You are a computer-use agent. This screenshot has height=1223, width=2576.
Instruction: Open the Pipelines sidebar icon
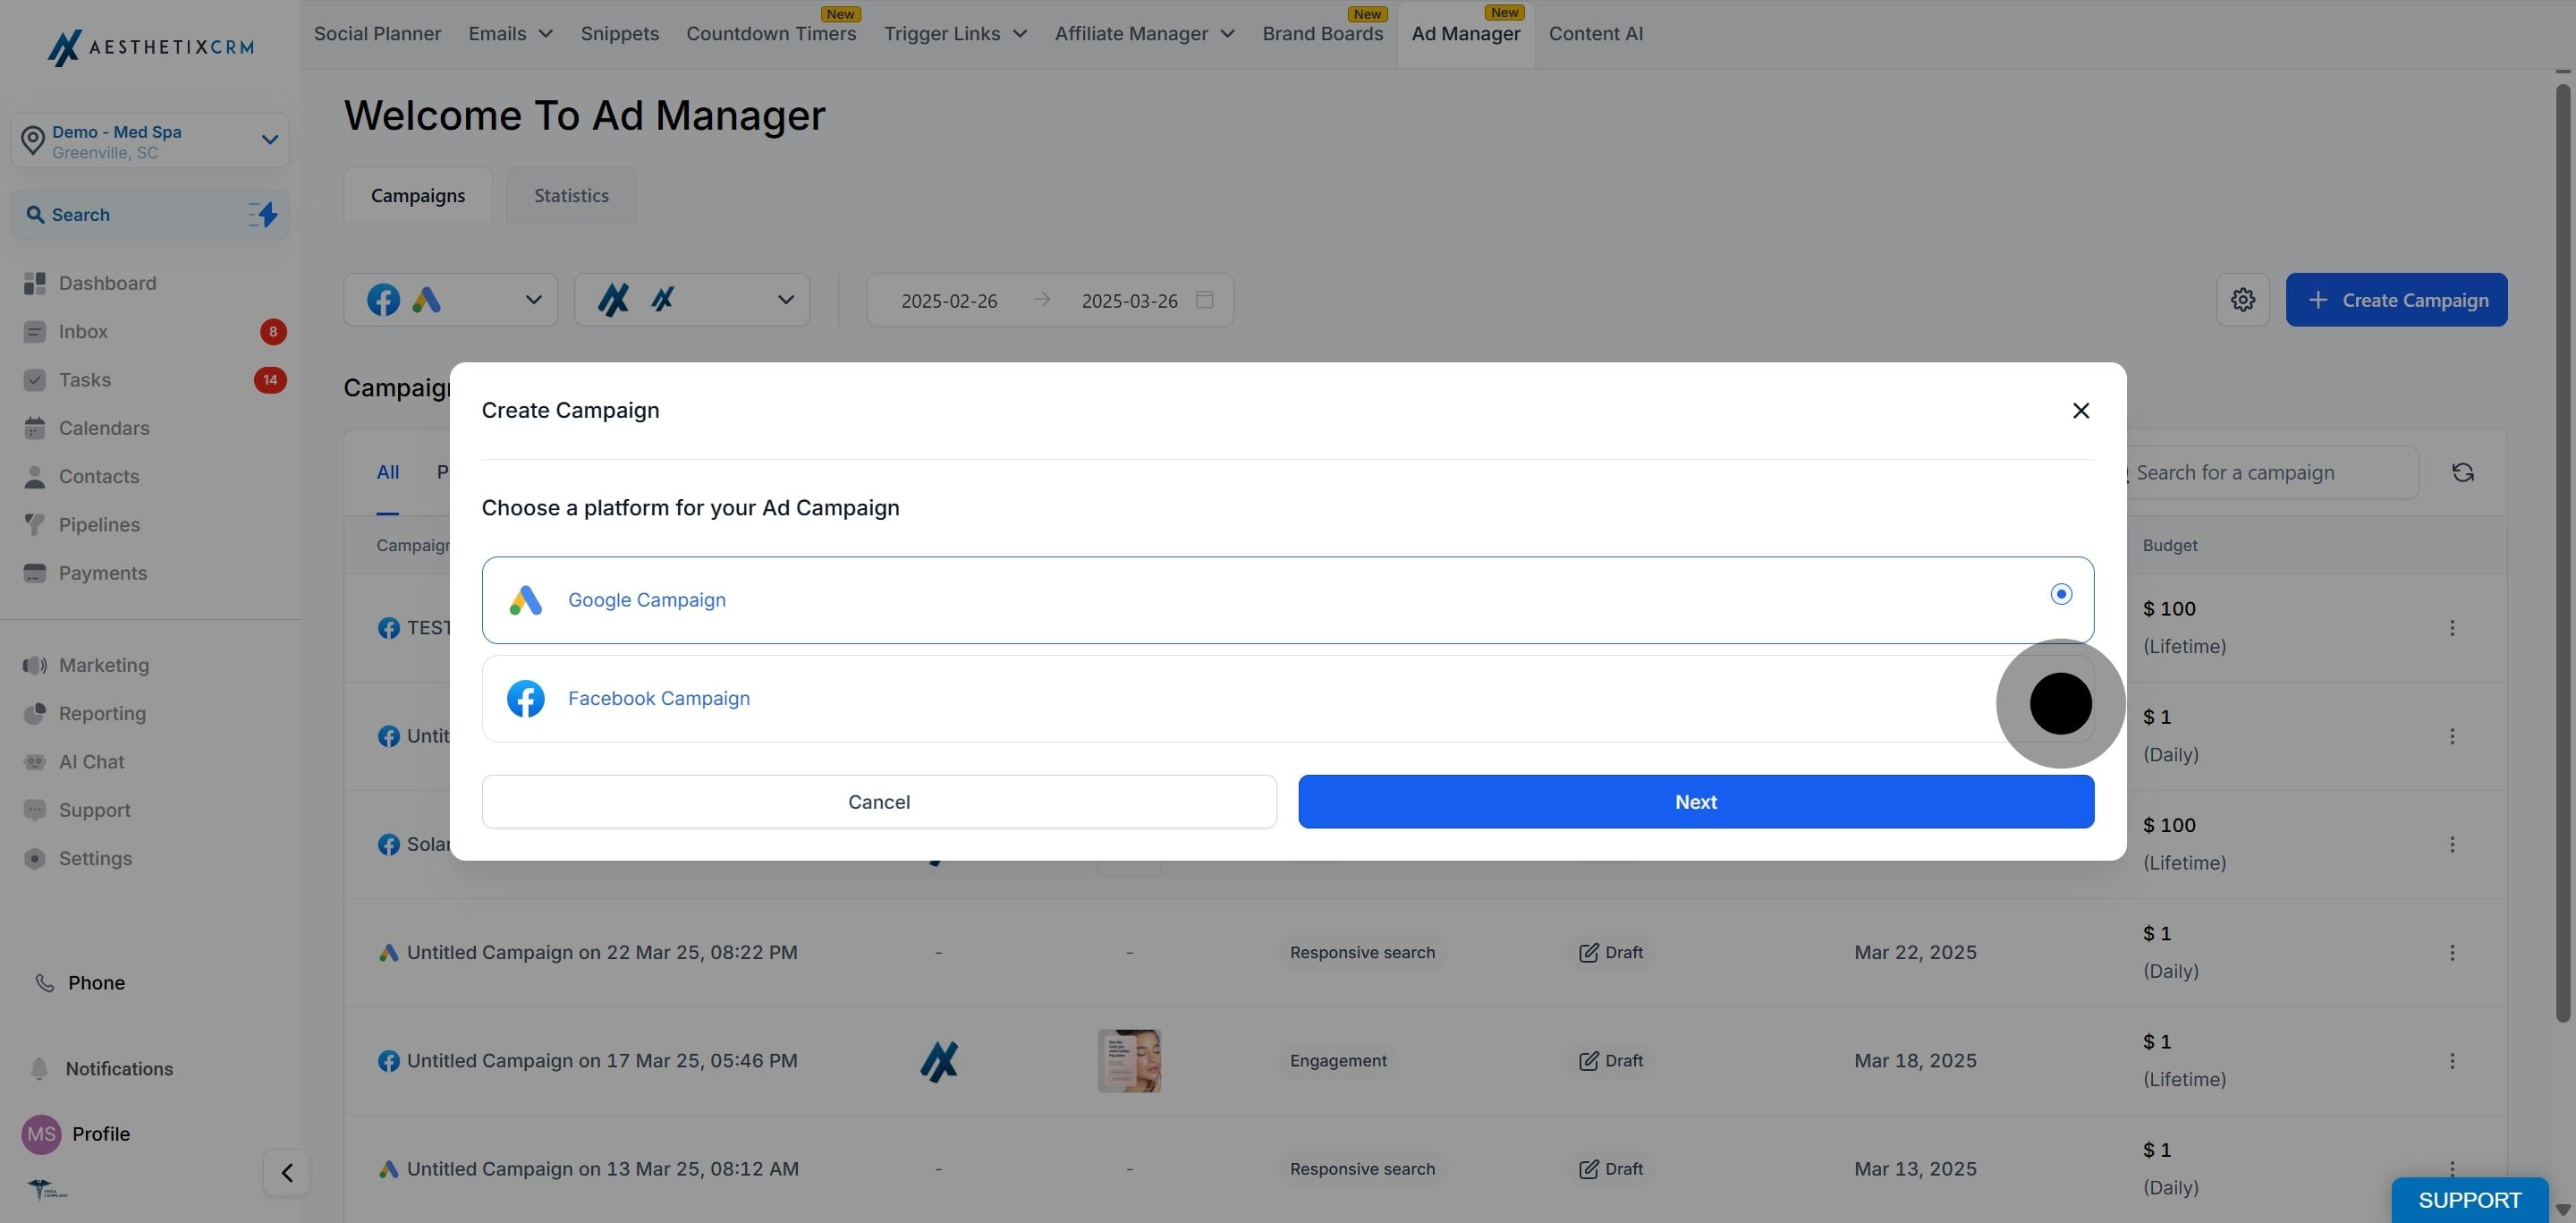coord(35,525)
